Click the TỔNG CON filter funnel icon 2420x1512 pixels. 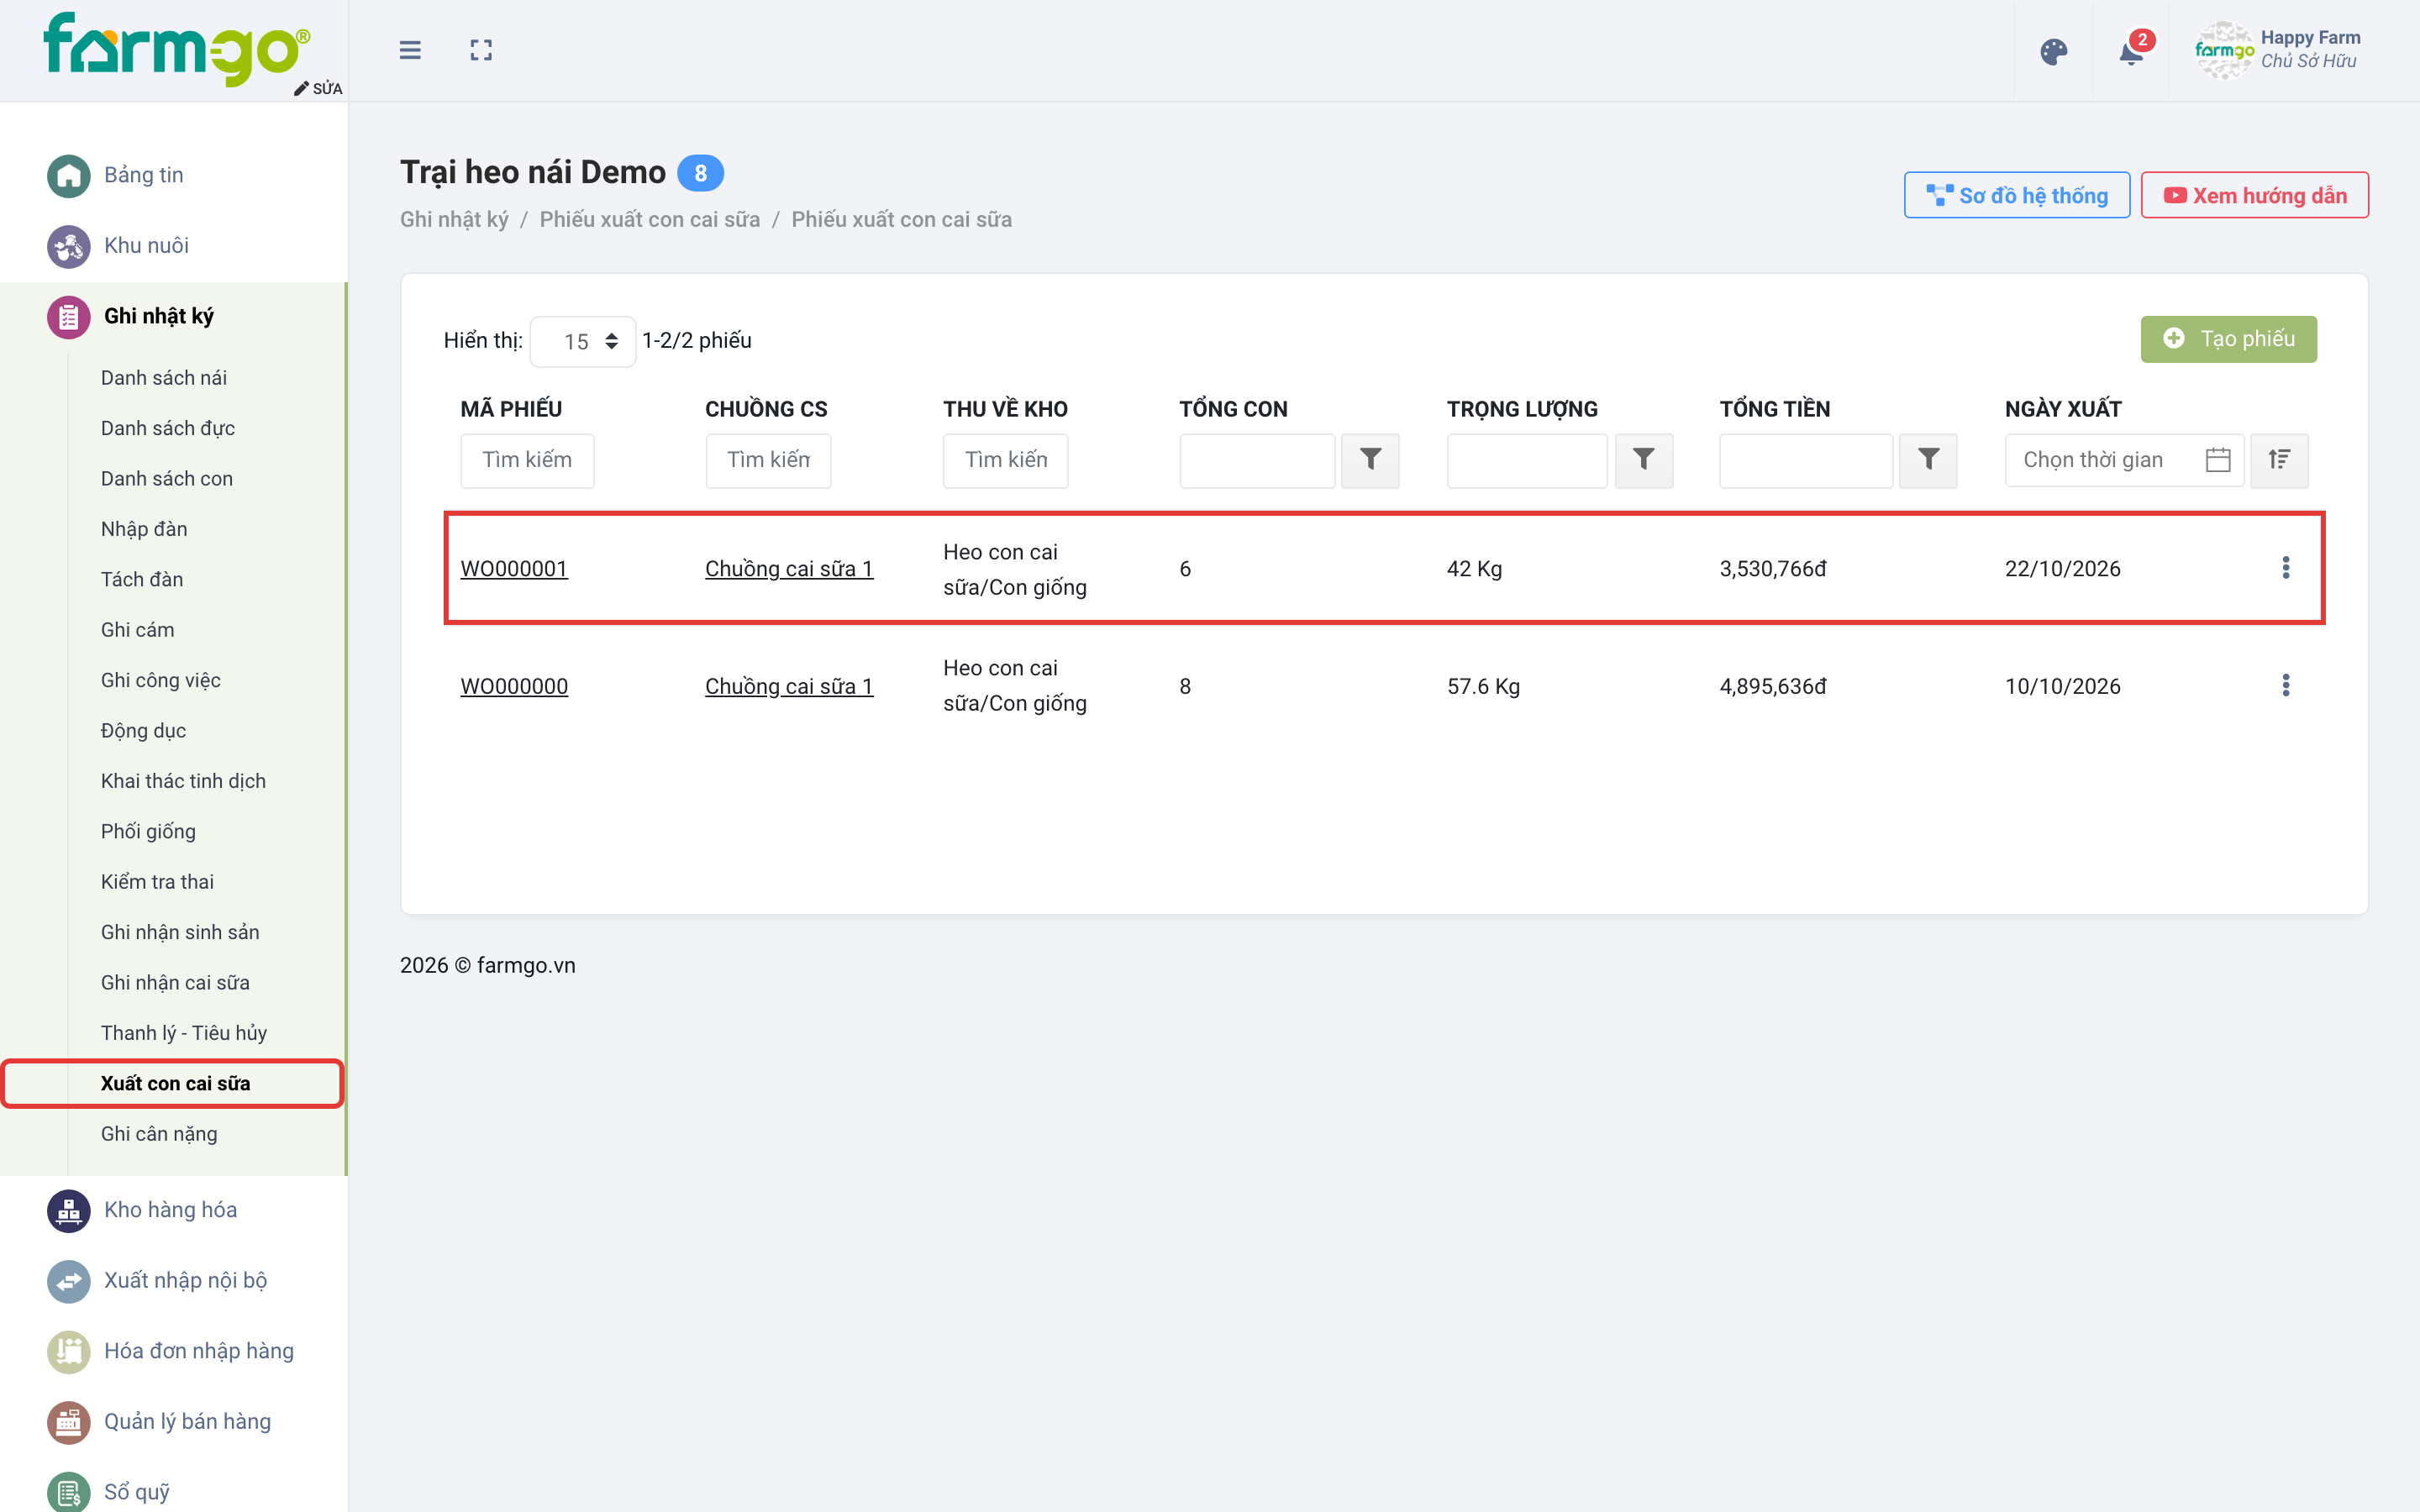pyautogui.click(x=1370, y=460)
